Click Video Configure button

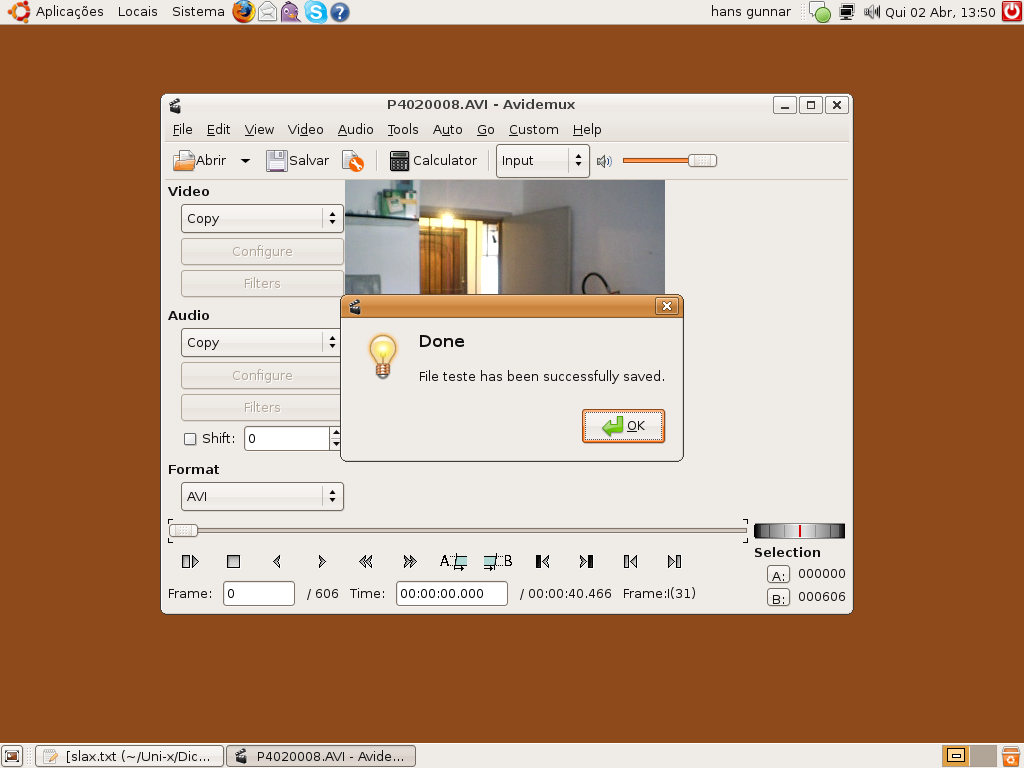[262, 251]
